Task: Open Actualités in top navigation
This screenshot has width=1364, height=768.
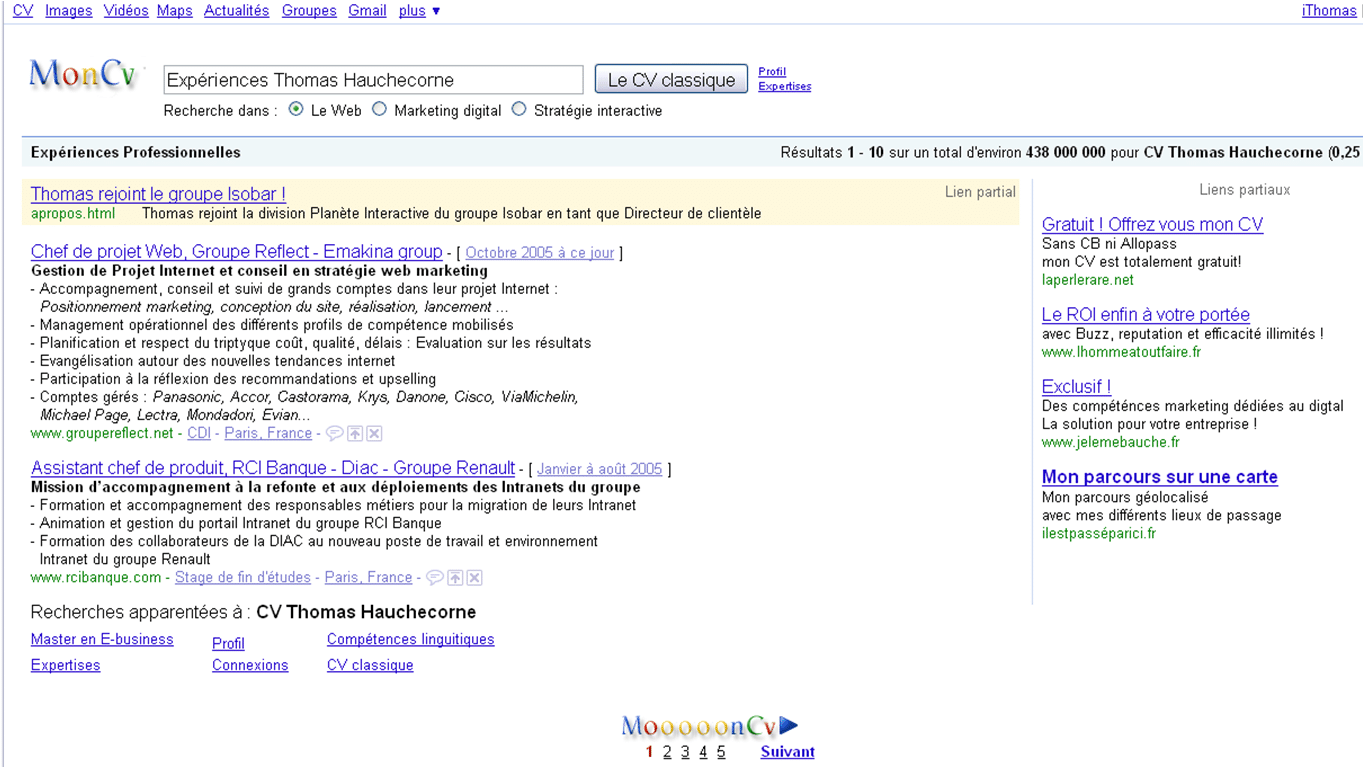Action: [x=237, y=10]
